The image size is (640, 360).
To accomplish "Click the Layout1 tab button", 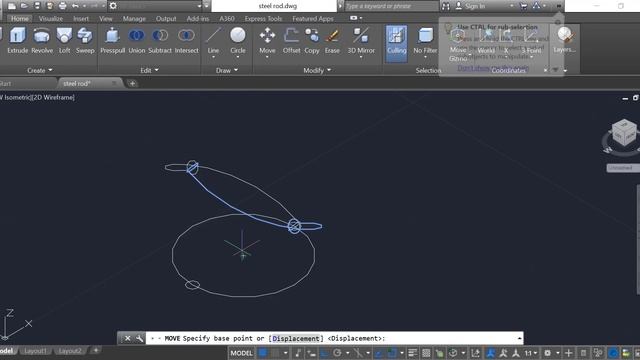I will coord(35,351).
